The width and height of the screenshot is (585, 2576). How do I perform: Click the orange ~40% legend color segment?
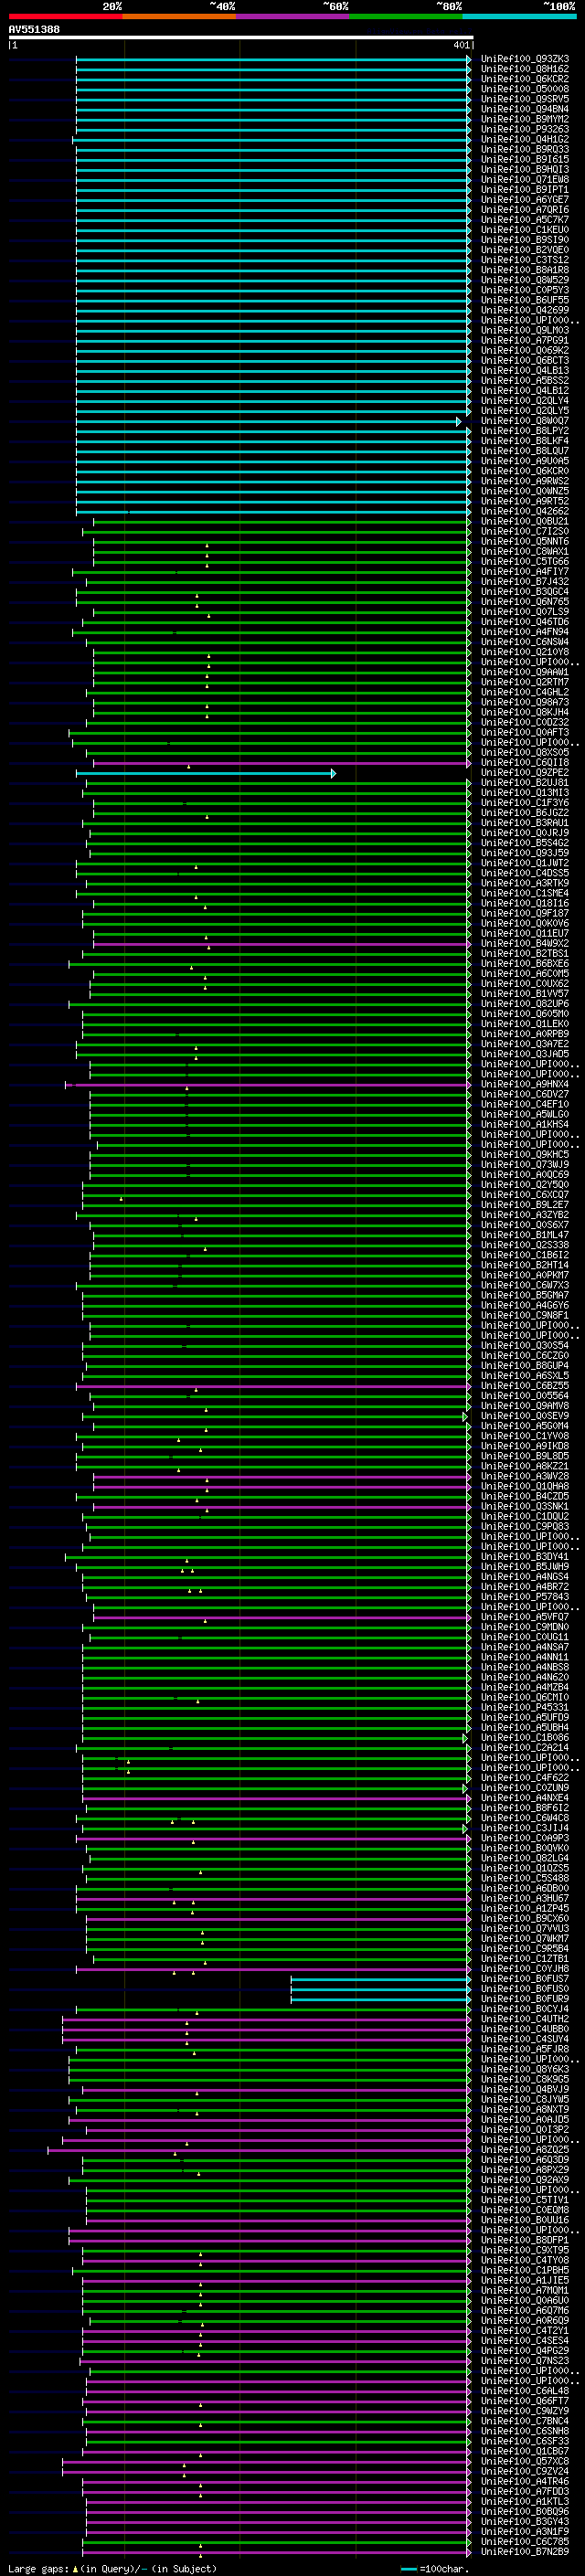pos(179,16)
